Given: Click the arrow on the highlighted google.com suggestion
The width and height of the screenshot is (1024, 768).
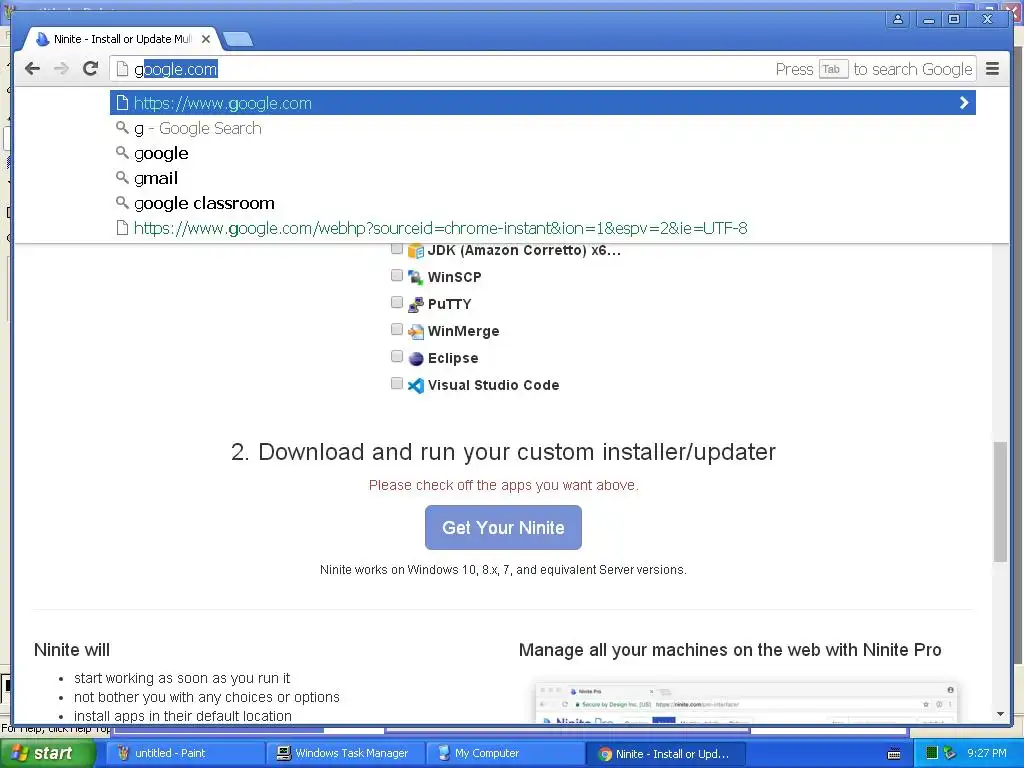Looking at the screenshot, I should (964, 103).
